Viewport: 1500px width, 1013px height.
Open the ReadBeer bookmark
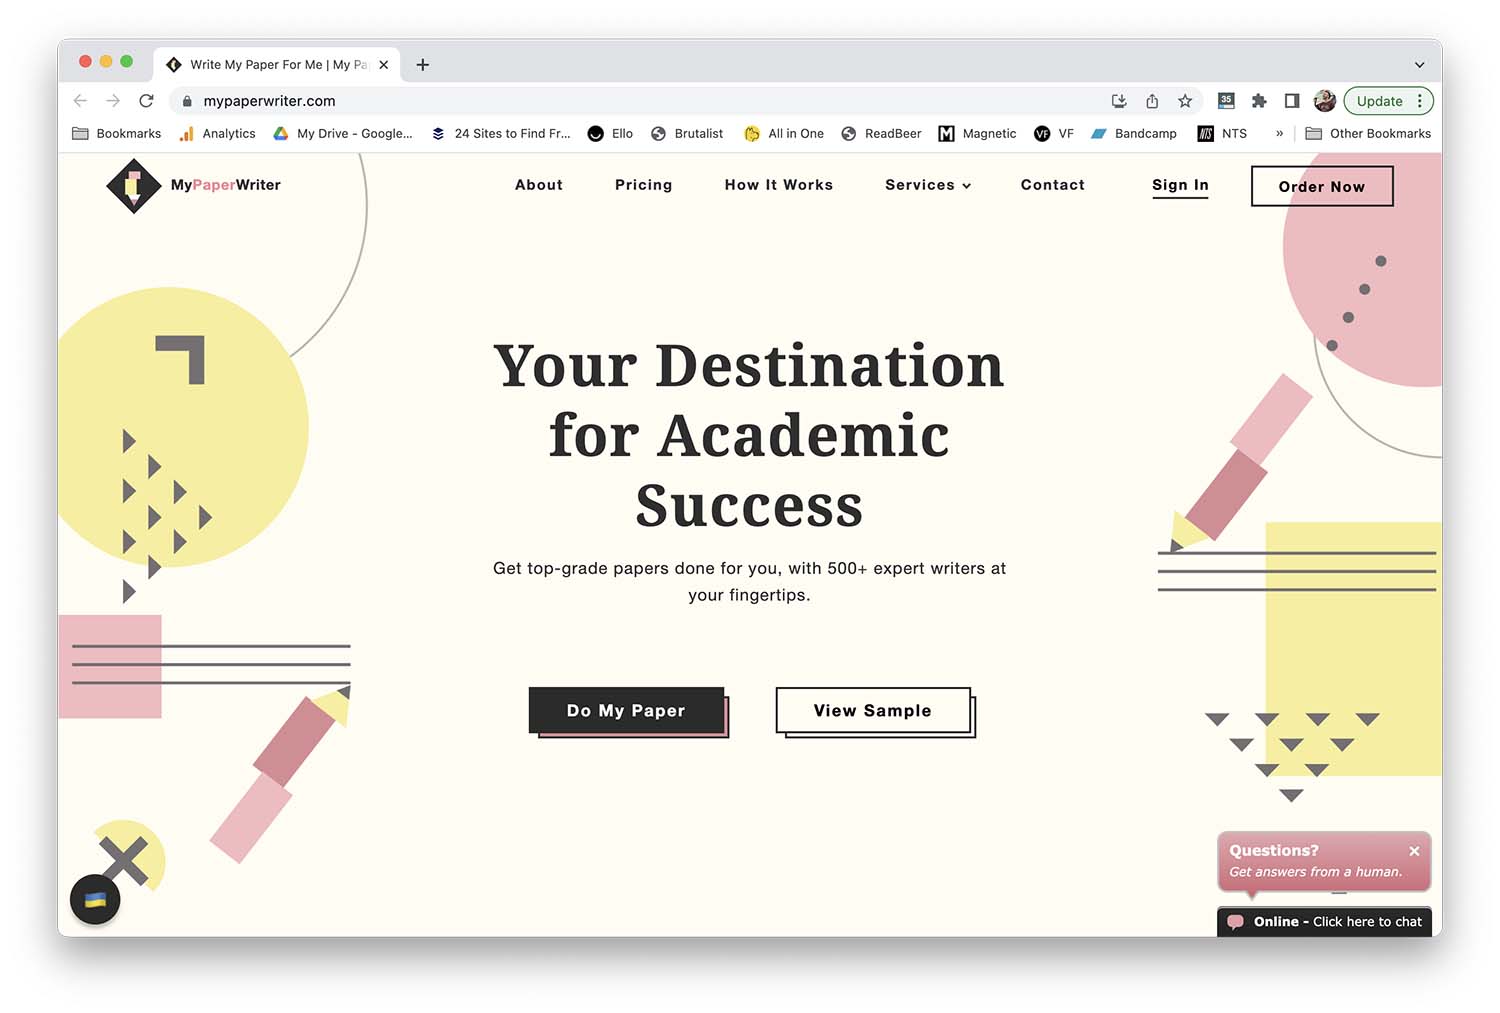click(x=881, y=134)
